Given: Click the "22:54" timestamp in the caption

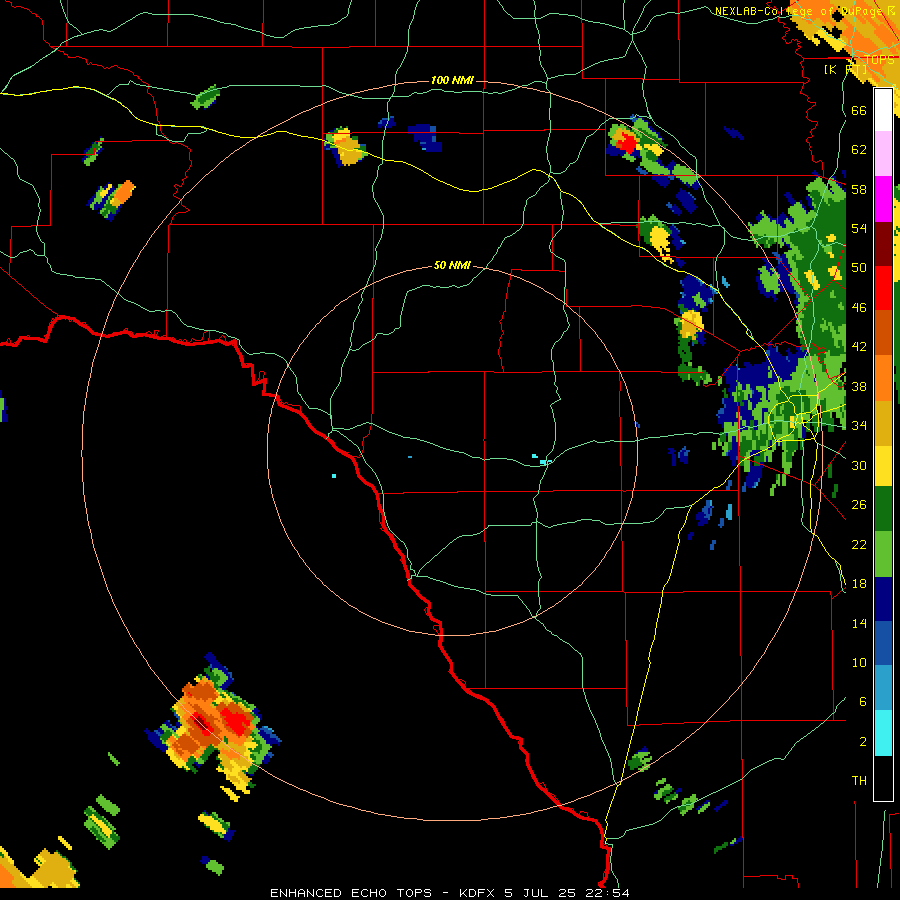Looking at the screenshot, I should point(608,893).
